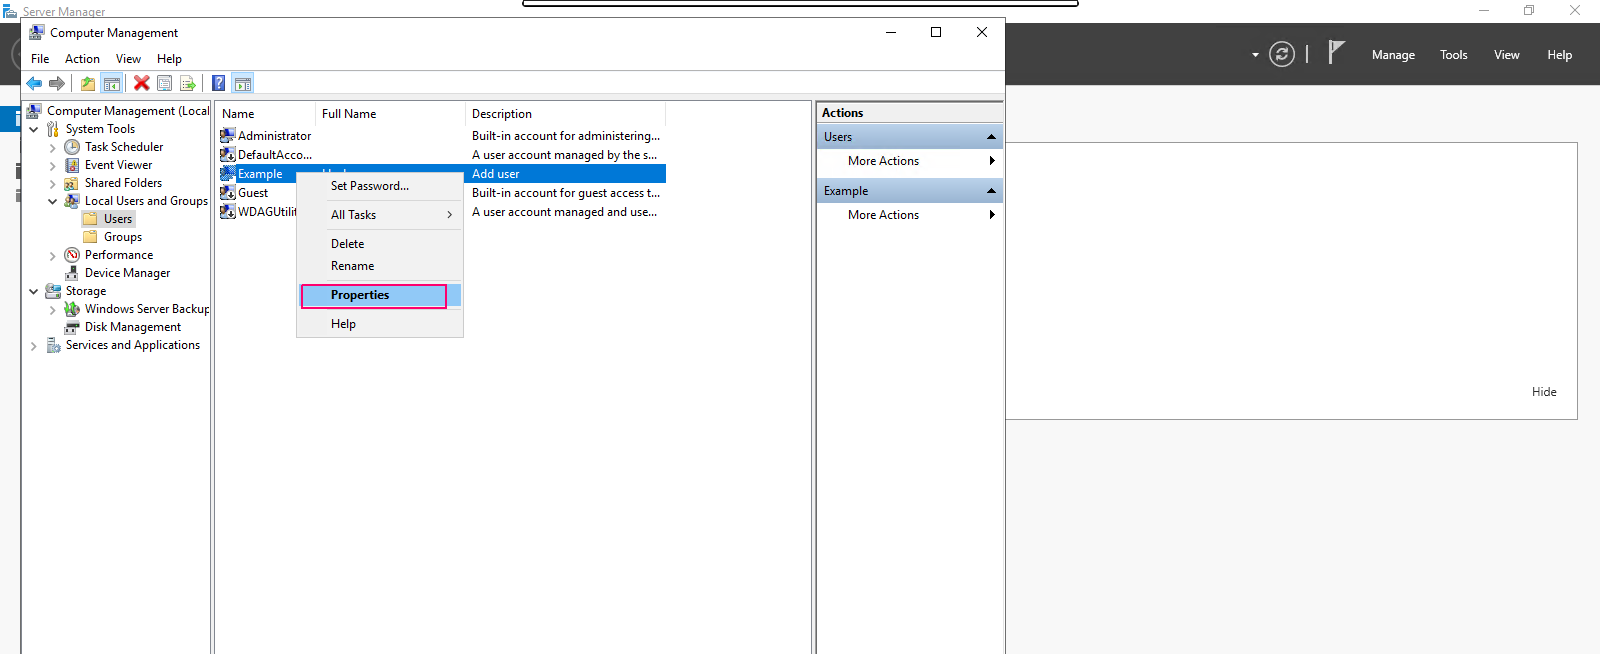Click the Forward arrow toolbar icon
This screenshot has height=654, width=1600.
pos(57,83)
